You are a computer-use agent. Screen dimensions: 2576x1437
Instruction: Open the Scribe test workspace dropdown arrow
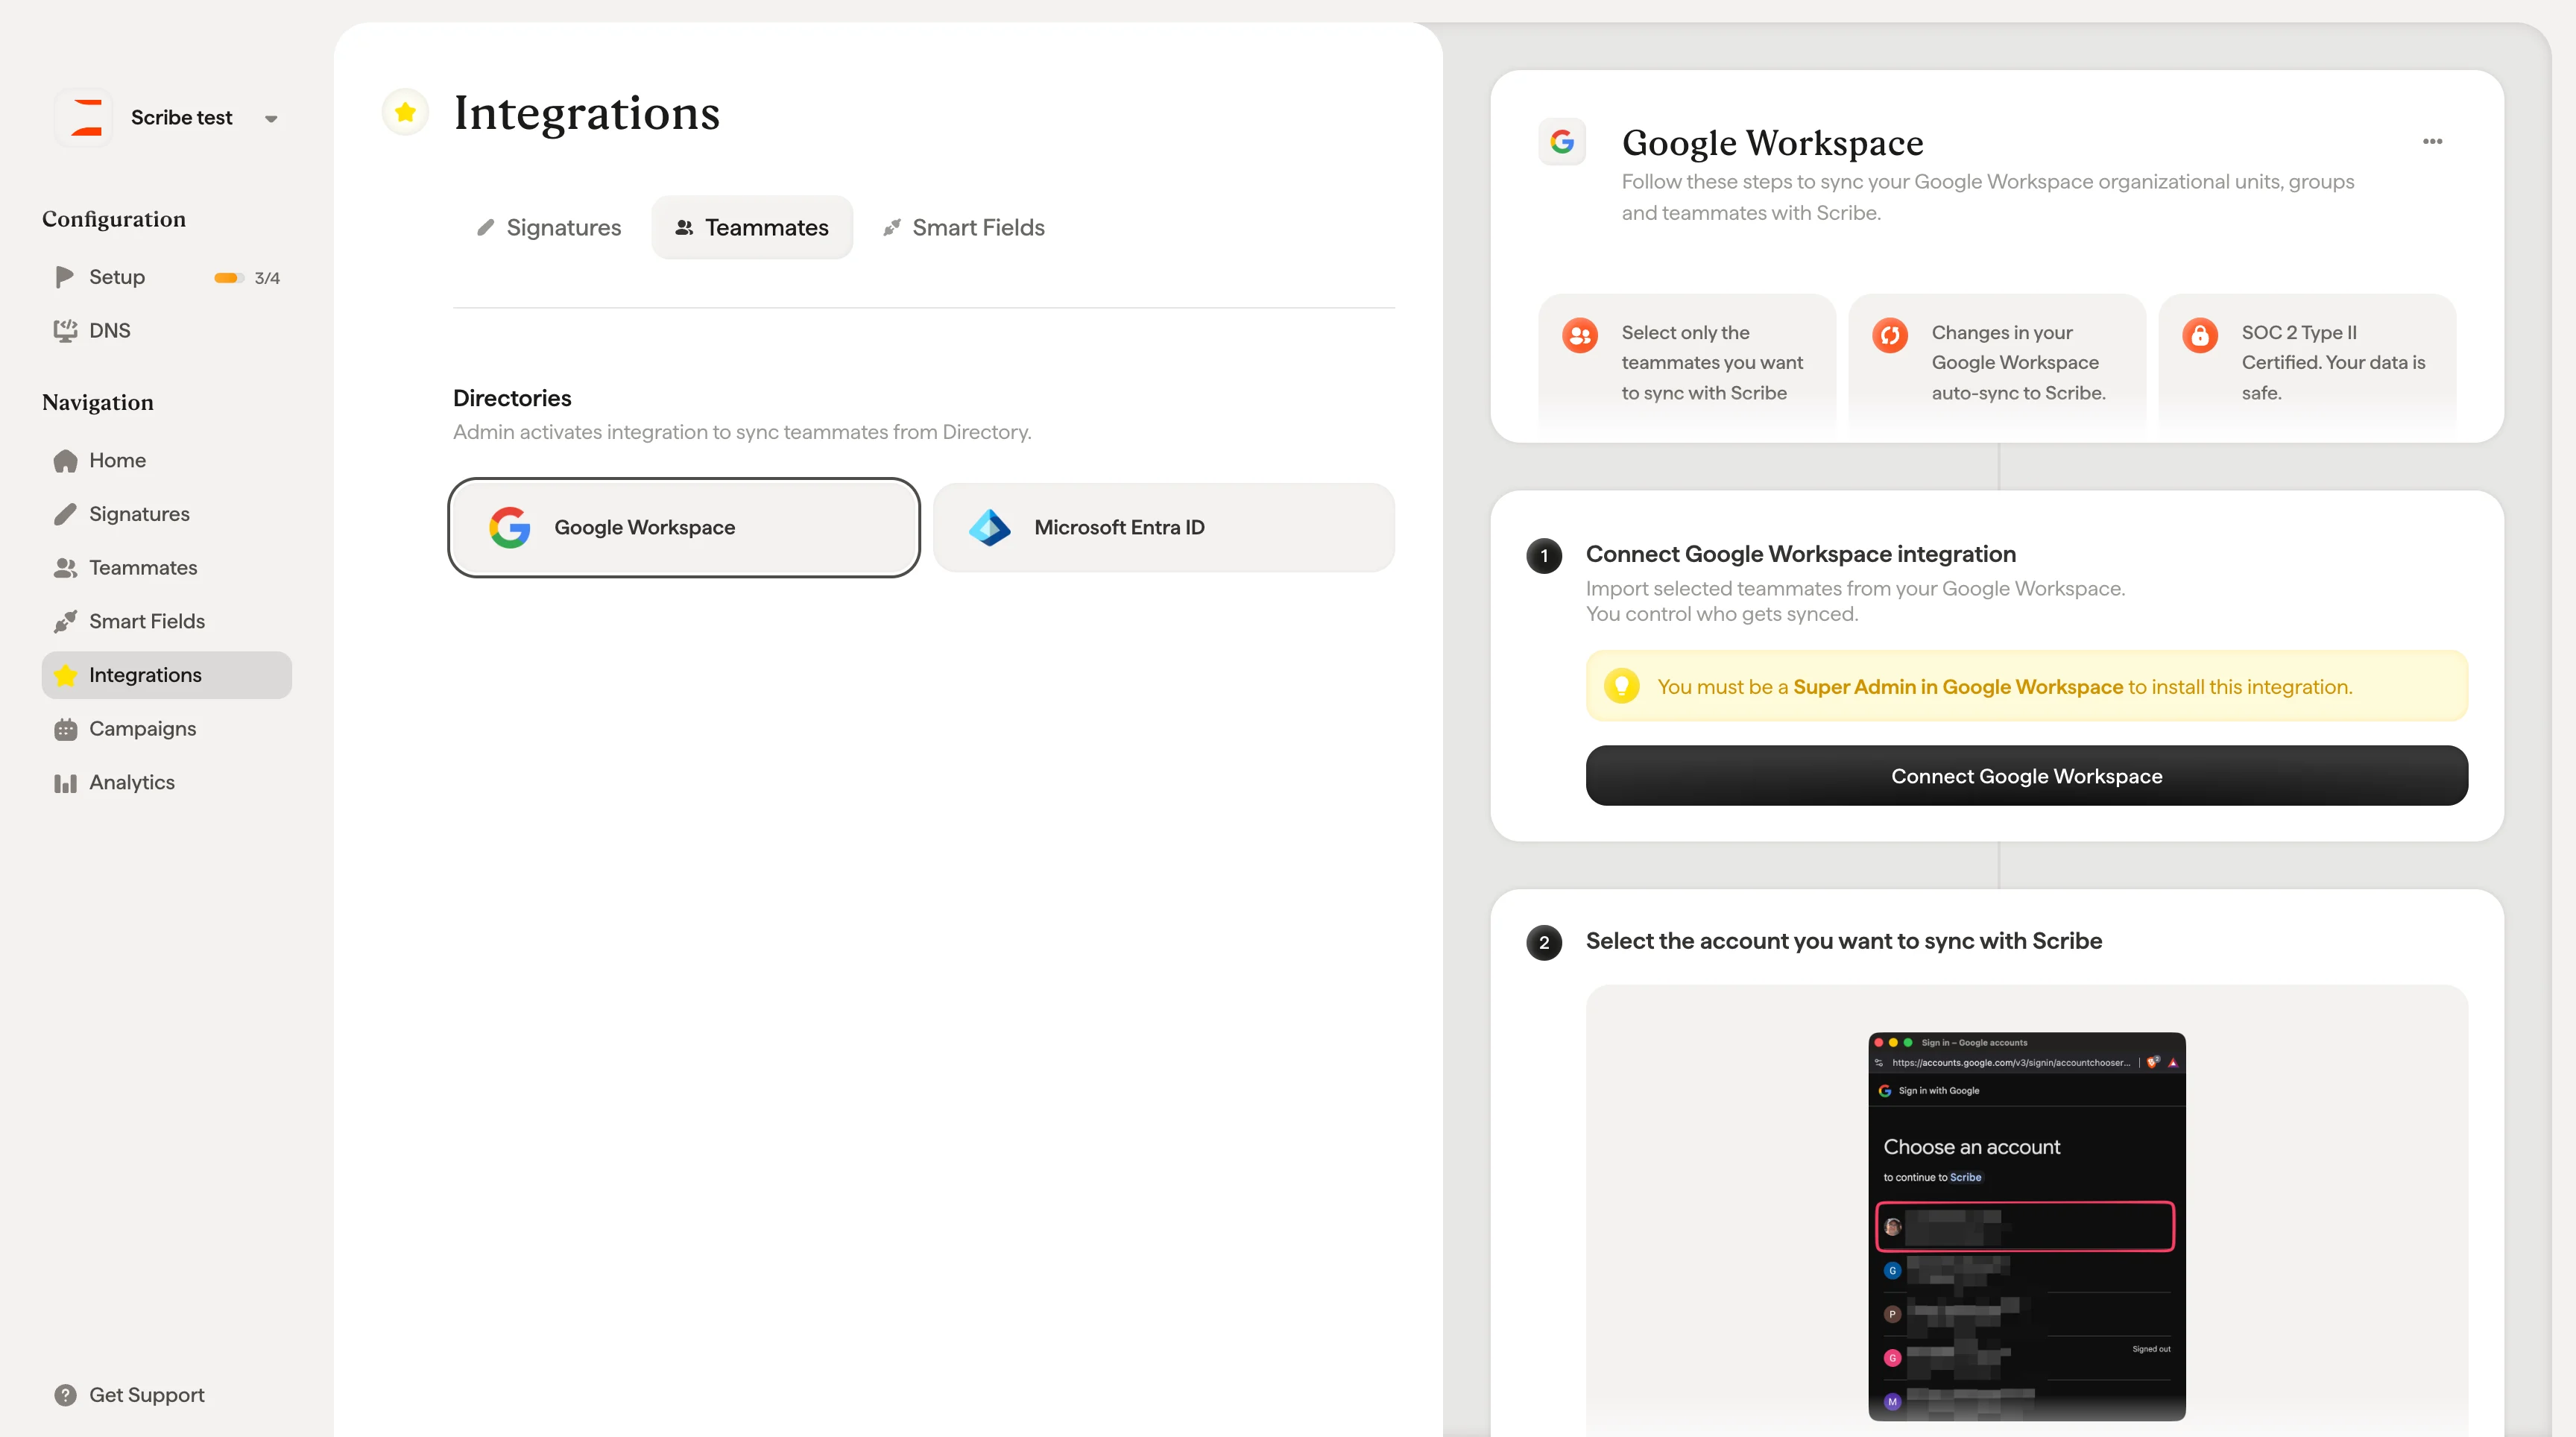(271, 119)
